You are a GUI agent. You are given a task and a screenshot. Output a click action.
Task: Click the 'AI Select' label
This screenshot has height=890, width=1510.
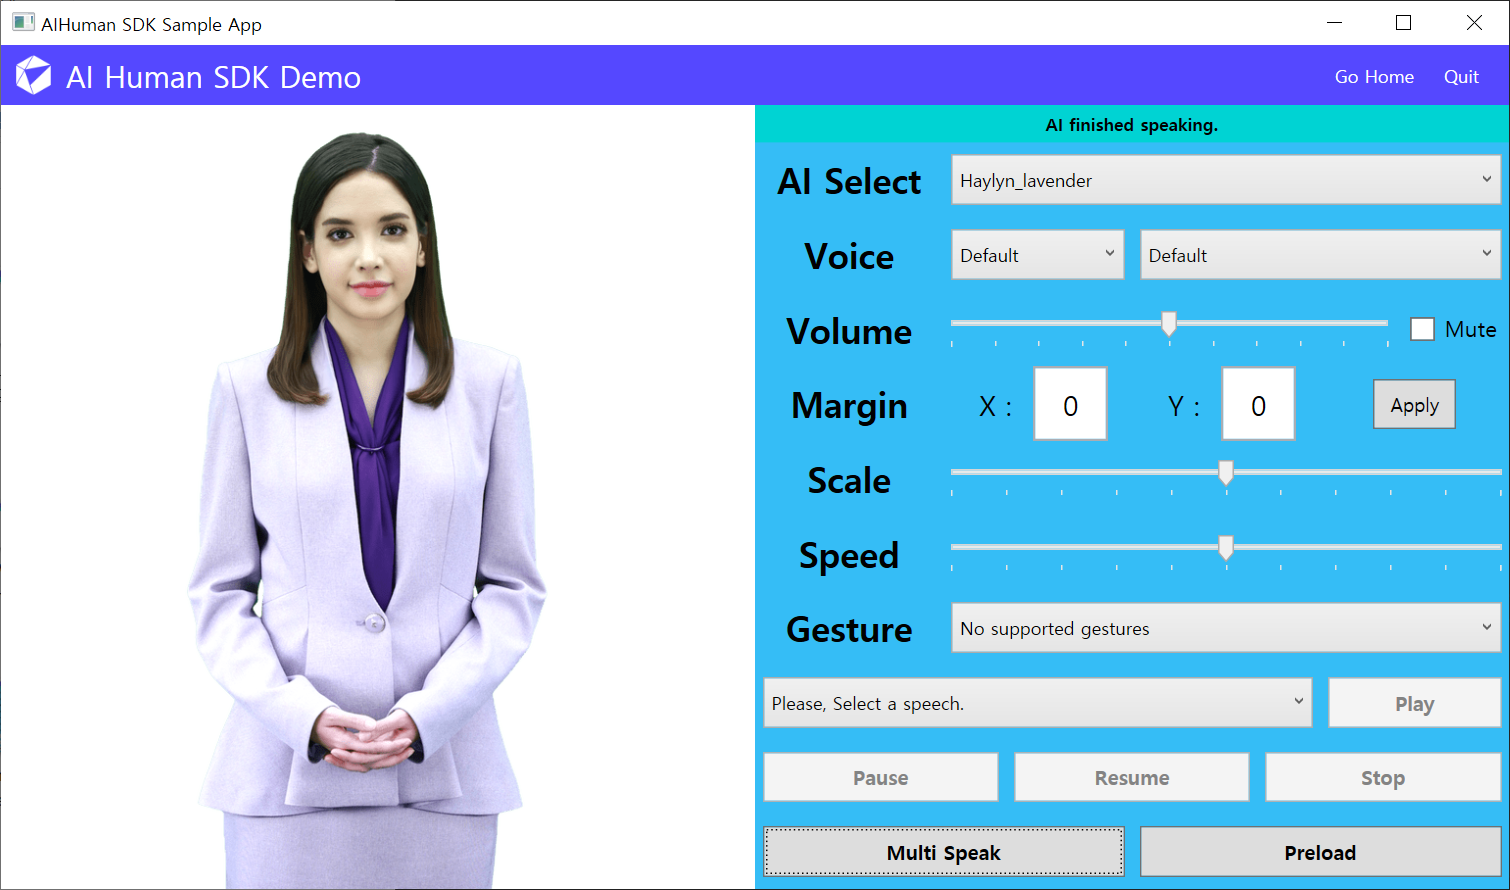[x=849, y=181]
